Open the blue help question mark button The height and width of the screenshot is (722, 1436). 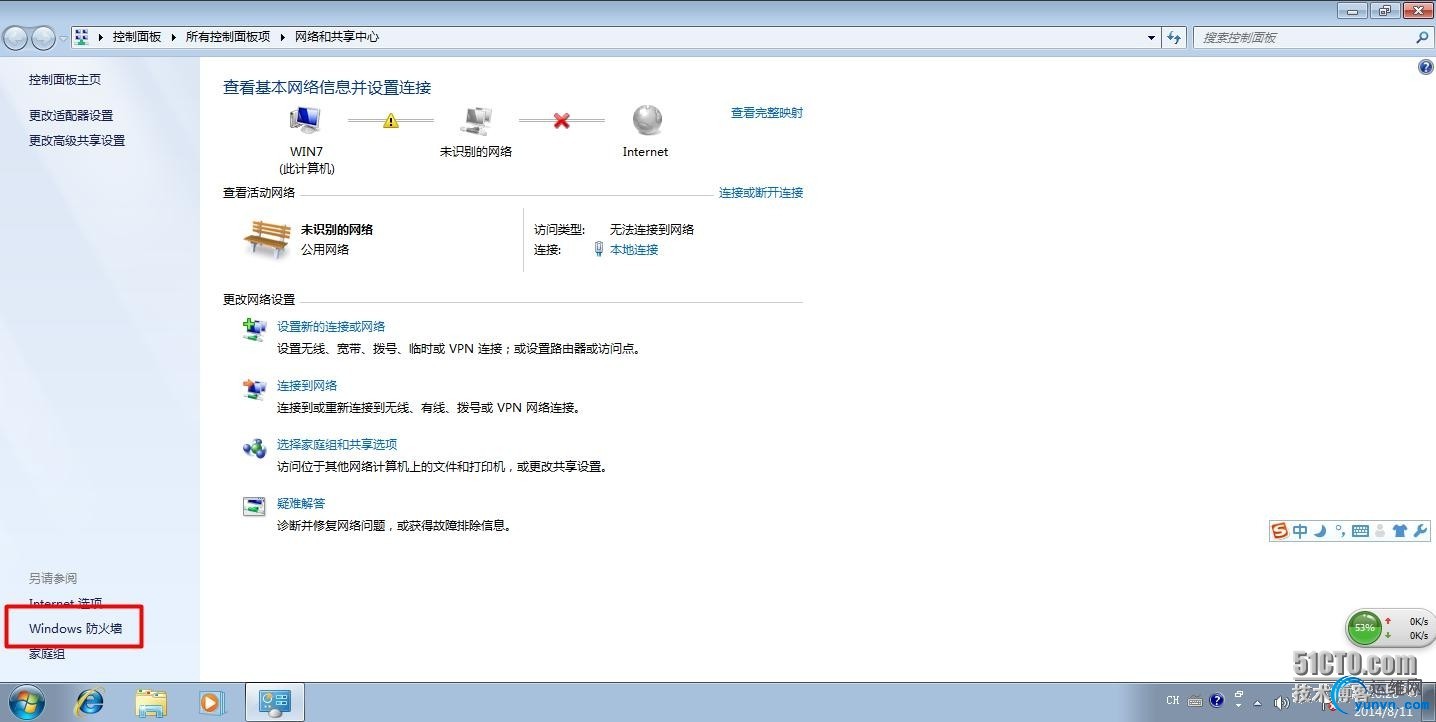tap(1426, 67)
